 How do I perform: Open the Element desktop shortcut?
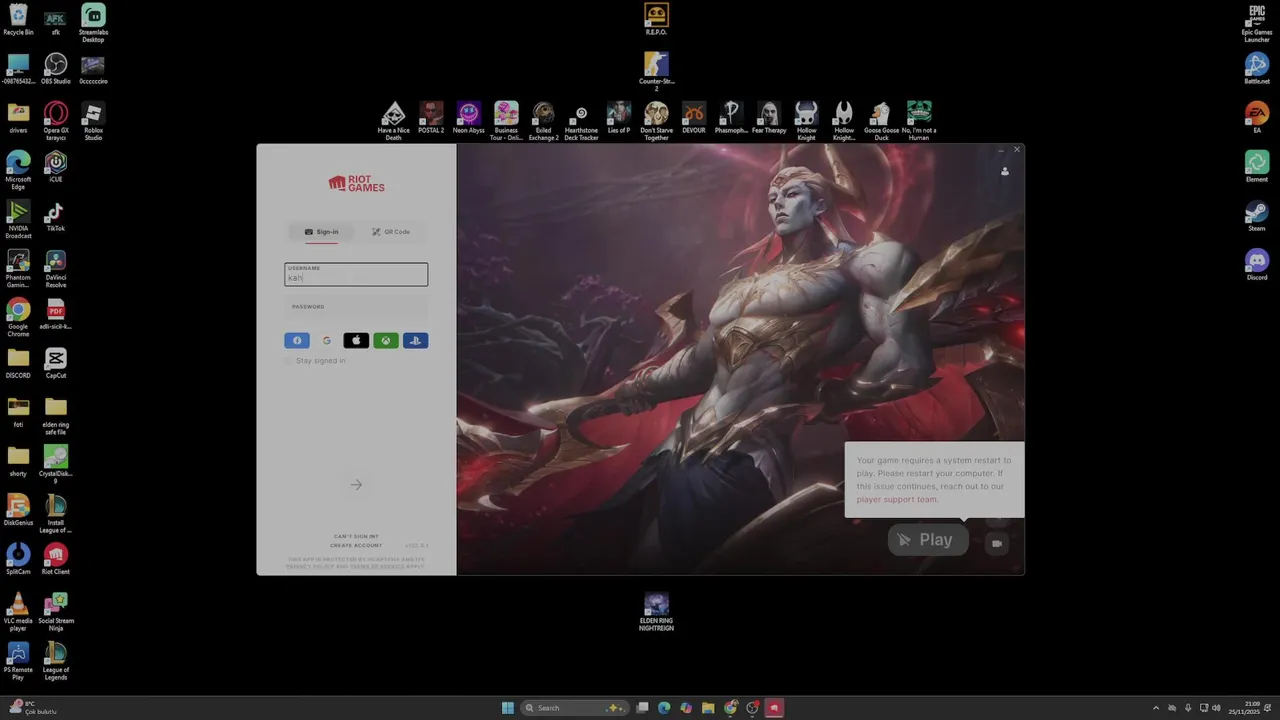(x=1257, y=166)
